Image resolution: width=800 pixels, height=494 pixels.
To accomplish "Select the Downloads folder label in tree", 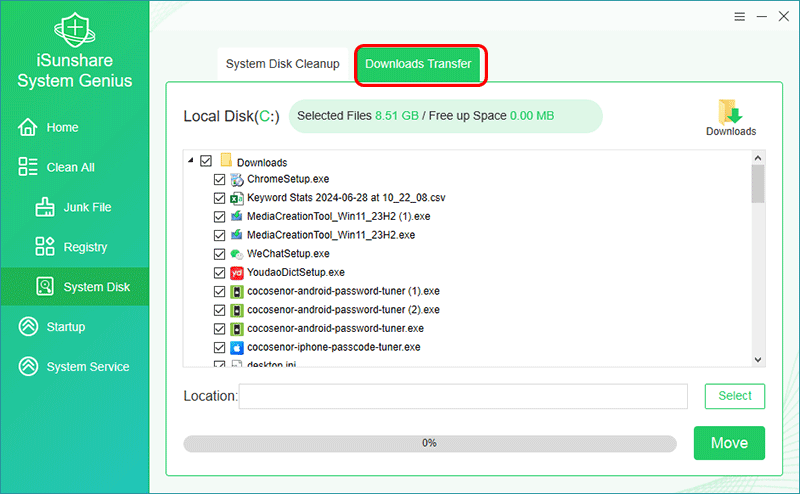I will pyautogui.click(x=262, y=162).
